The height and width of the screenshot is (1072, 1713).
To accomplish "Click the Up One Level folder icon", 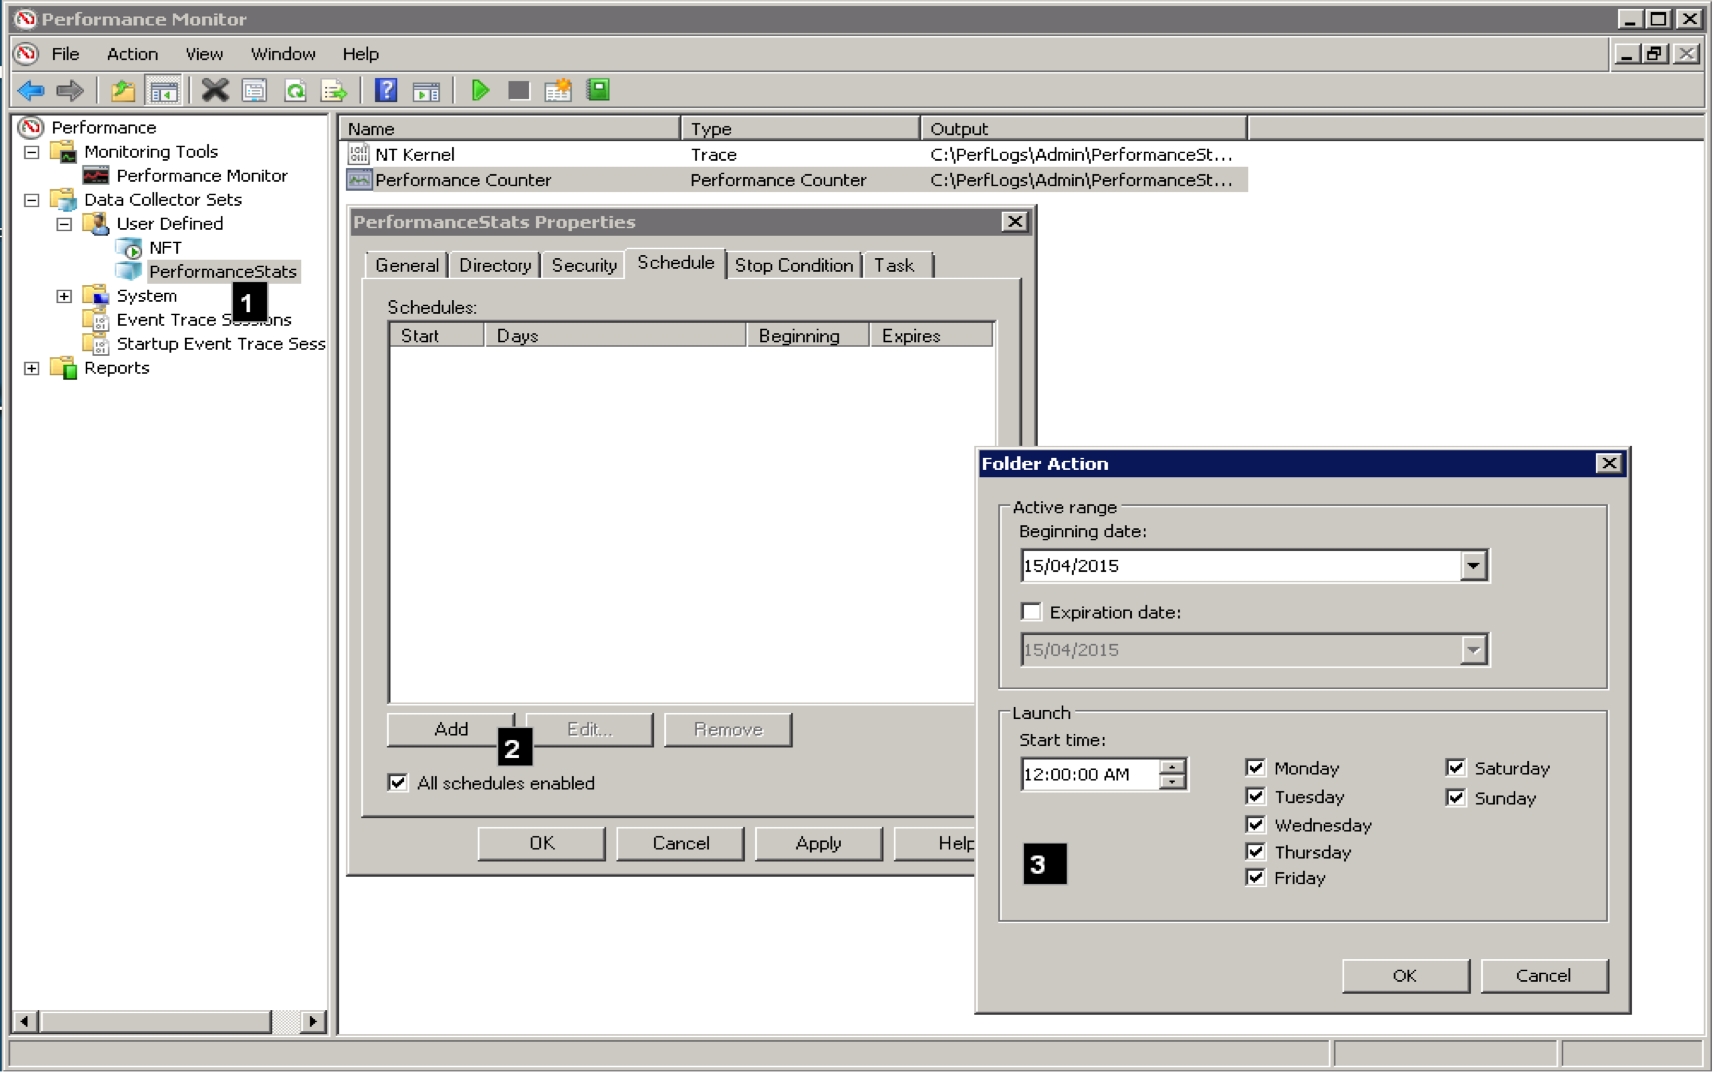I will (x=123, y=91).
